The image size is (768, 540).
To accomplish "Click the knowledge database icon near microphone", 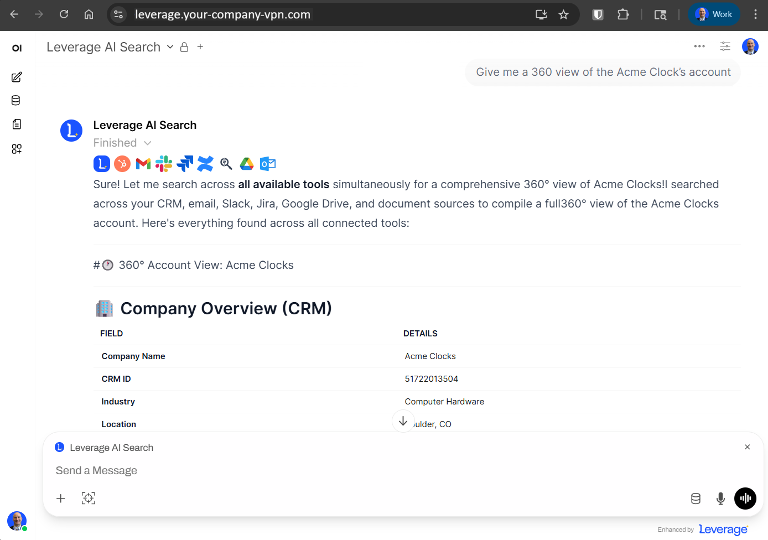I will point(696,499).
